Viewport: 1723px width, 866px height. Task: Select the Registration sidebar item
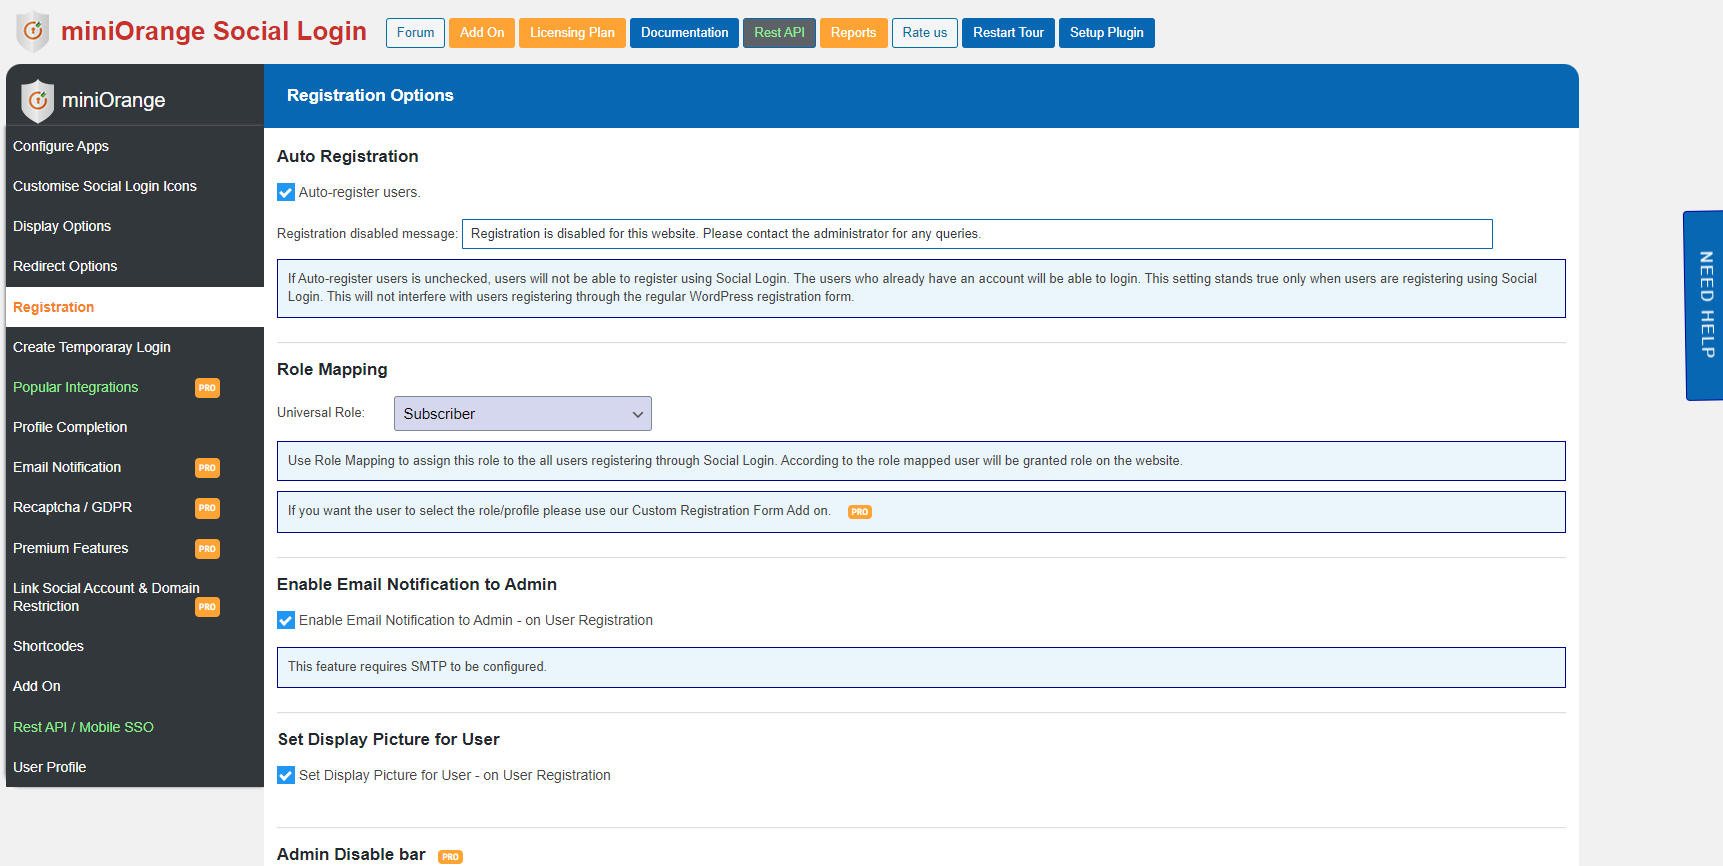[135, 307]
